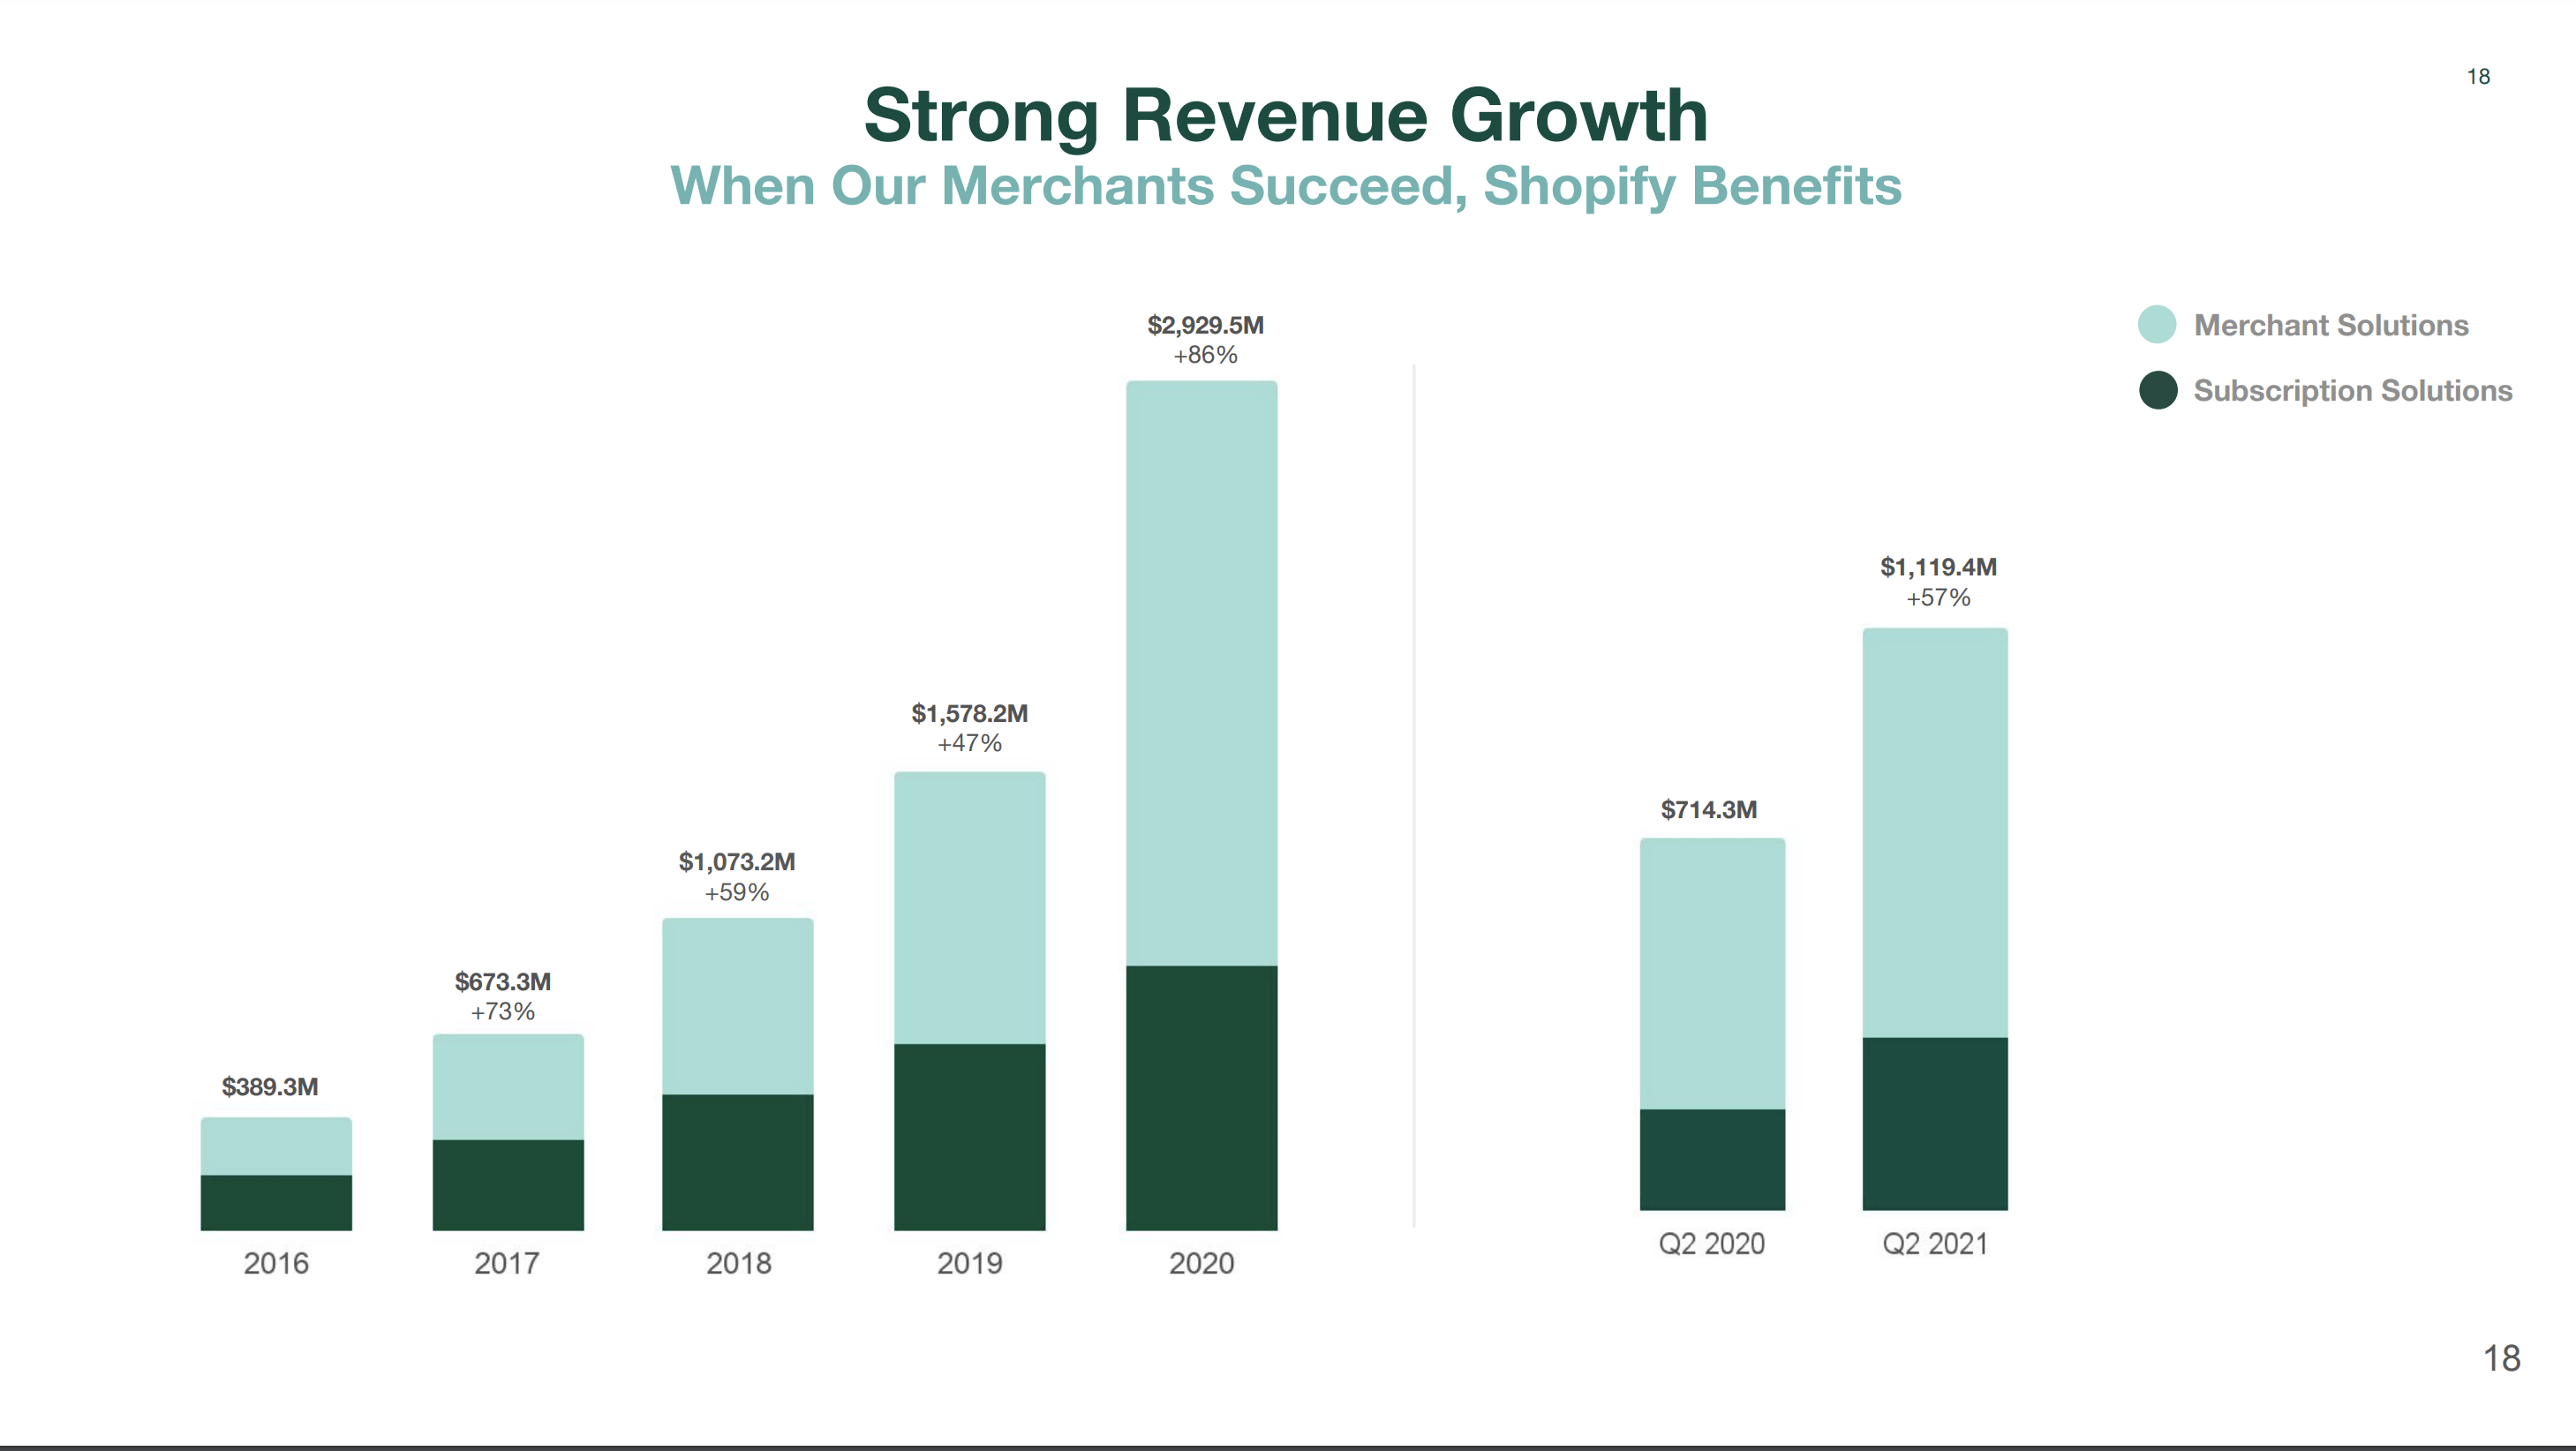Click the 2017 Subscription Solutions bar segment

coord(508,1185)
